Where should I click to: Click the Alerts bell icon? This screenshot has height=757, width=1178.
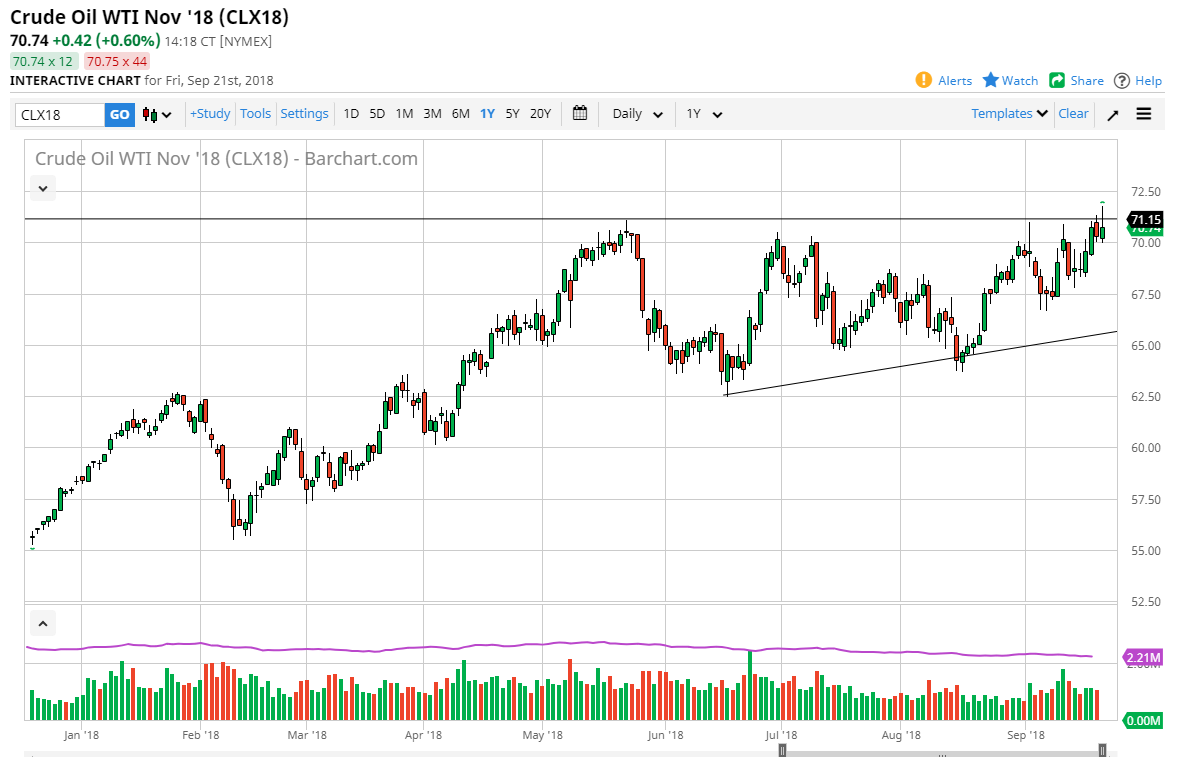pyautogui.click(x=923, y=80)
